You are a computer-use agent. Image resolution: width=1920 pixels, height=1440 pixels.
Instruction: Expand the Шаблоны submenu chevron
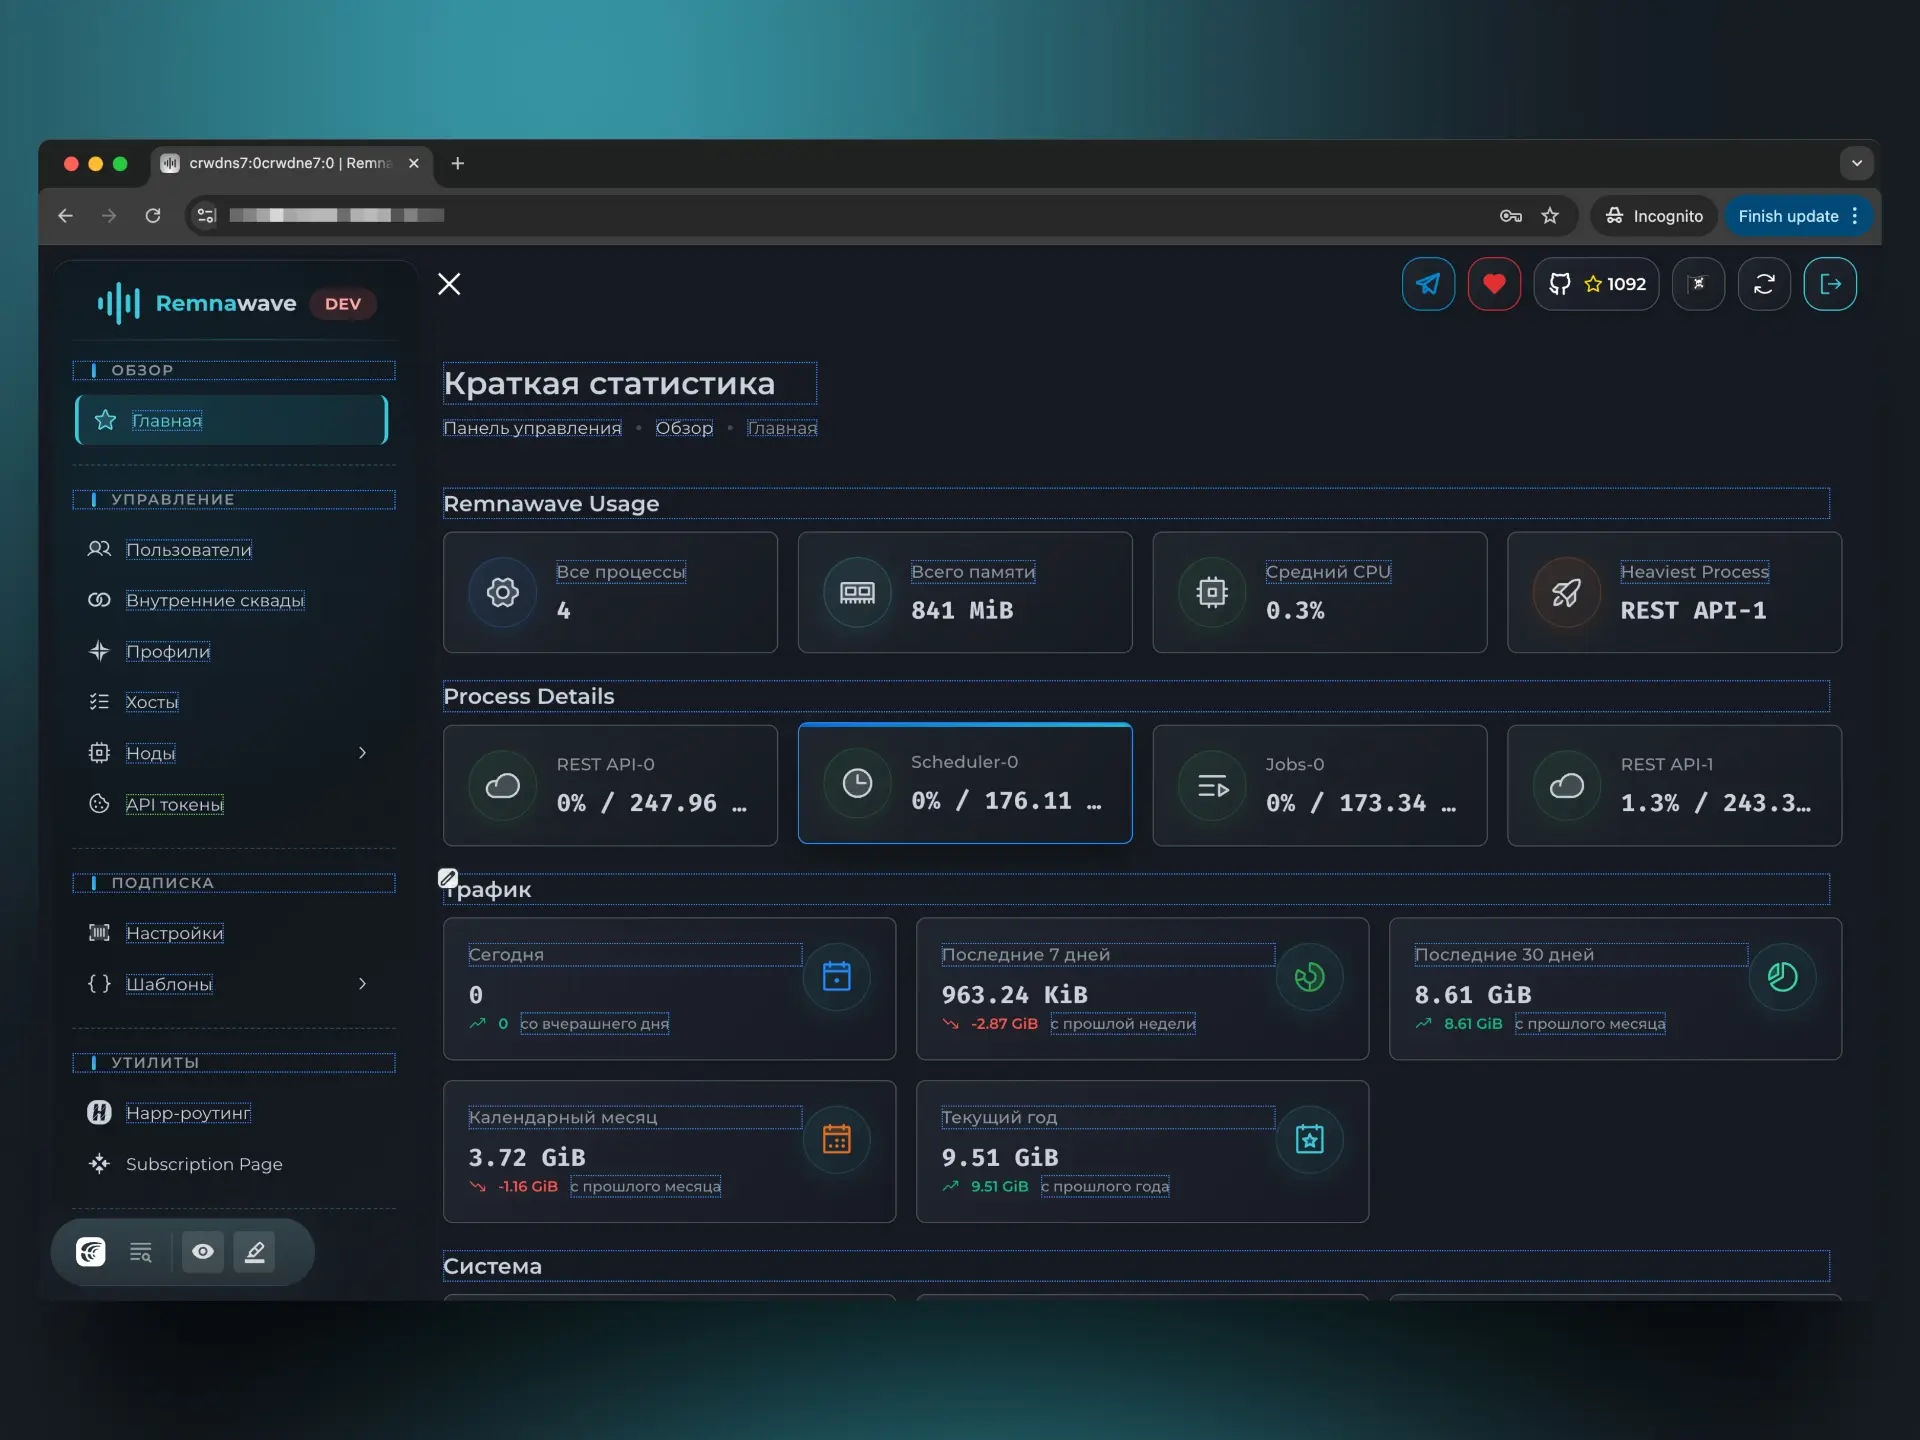tap(362, 984)
